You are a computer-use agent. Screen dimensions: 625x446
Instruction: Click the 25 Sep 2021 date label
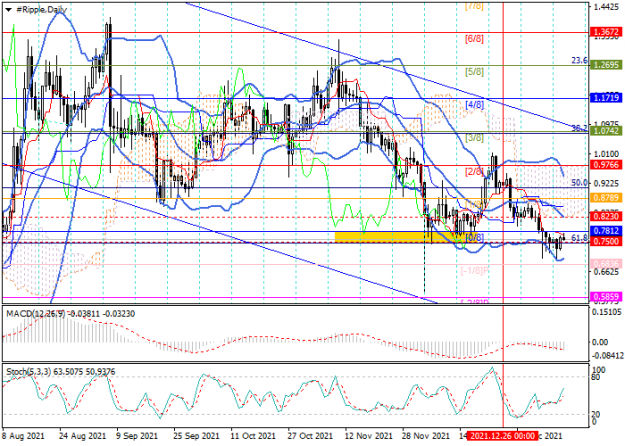(x=197, y=436)
